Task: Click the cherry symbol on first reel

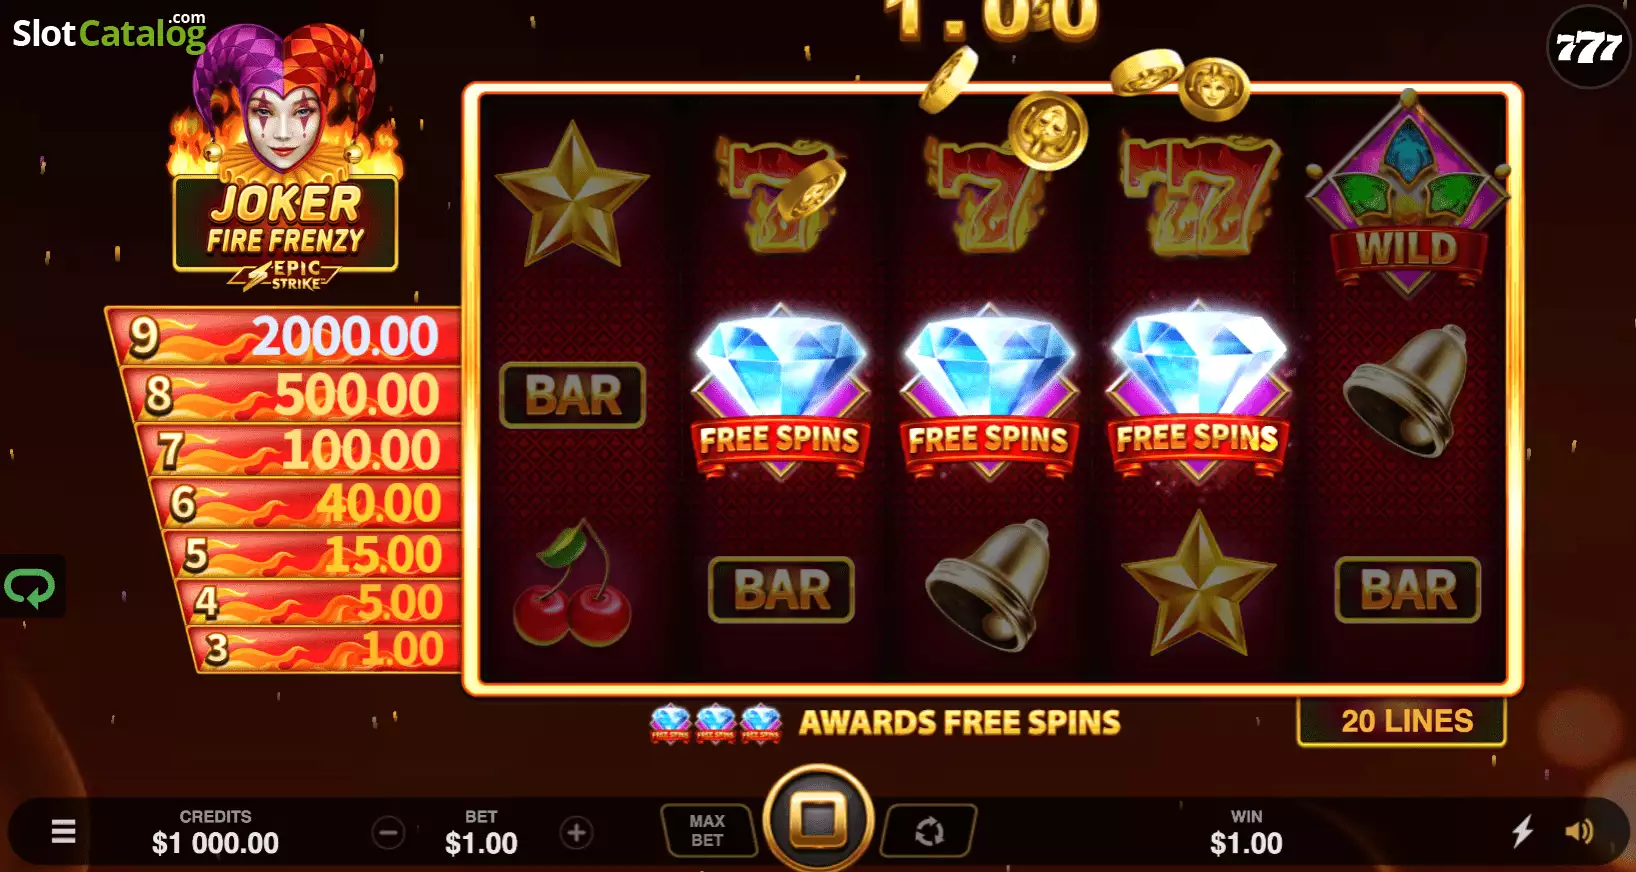Action: (x=572, y=584)
